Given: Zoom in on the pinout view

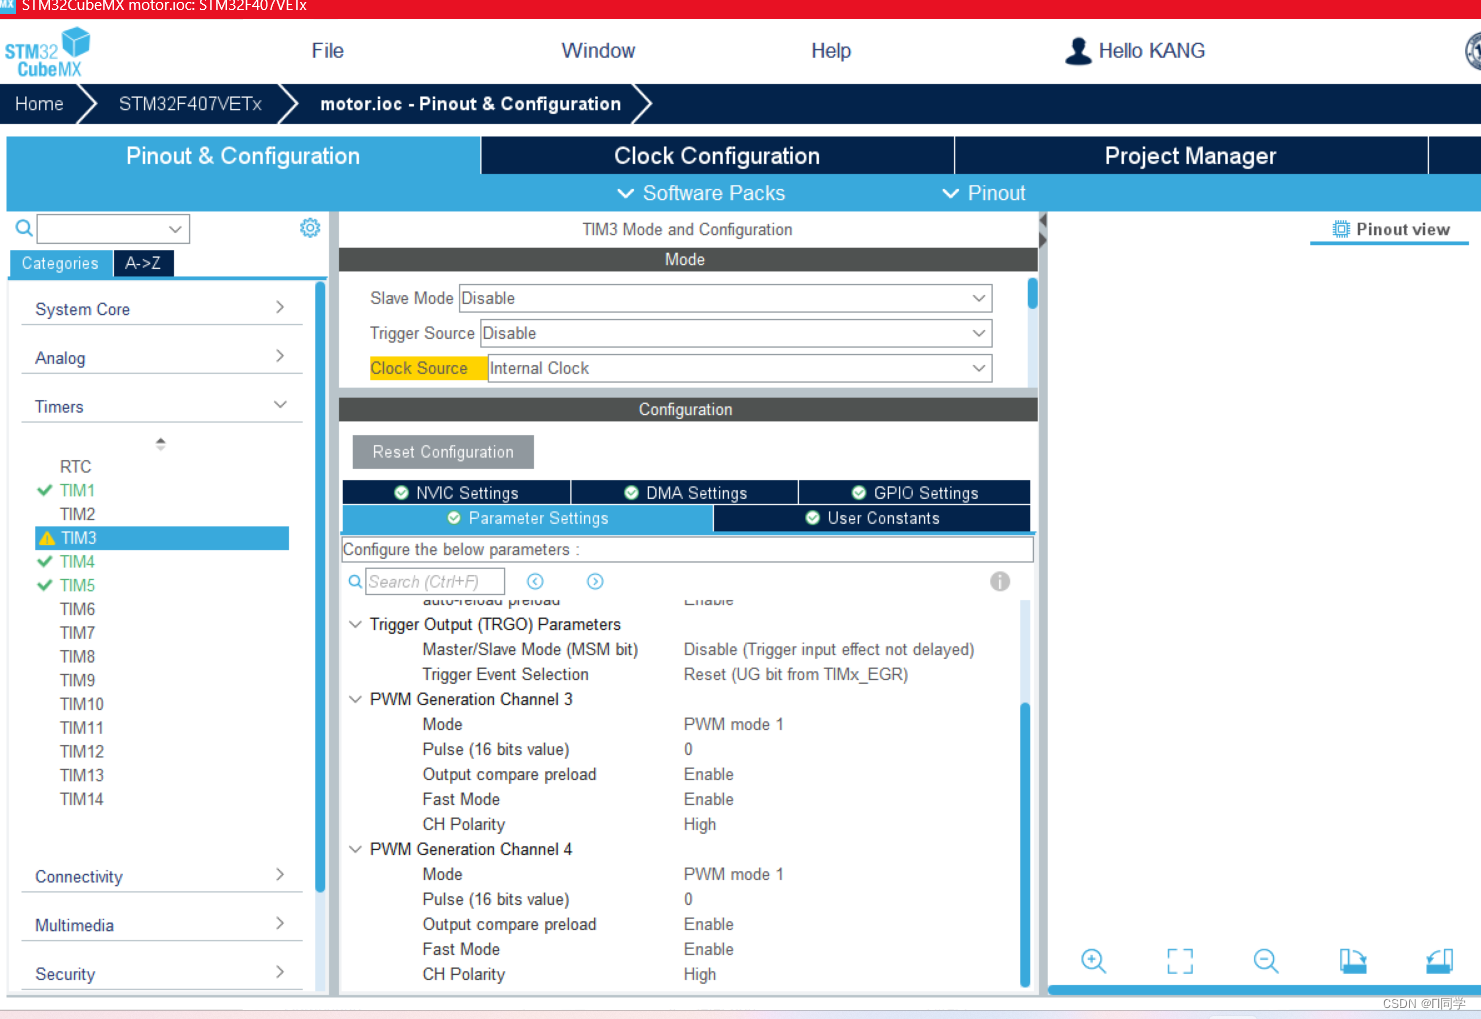Looking at the screenshot, I should [1093, 961].
